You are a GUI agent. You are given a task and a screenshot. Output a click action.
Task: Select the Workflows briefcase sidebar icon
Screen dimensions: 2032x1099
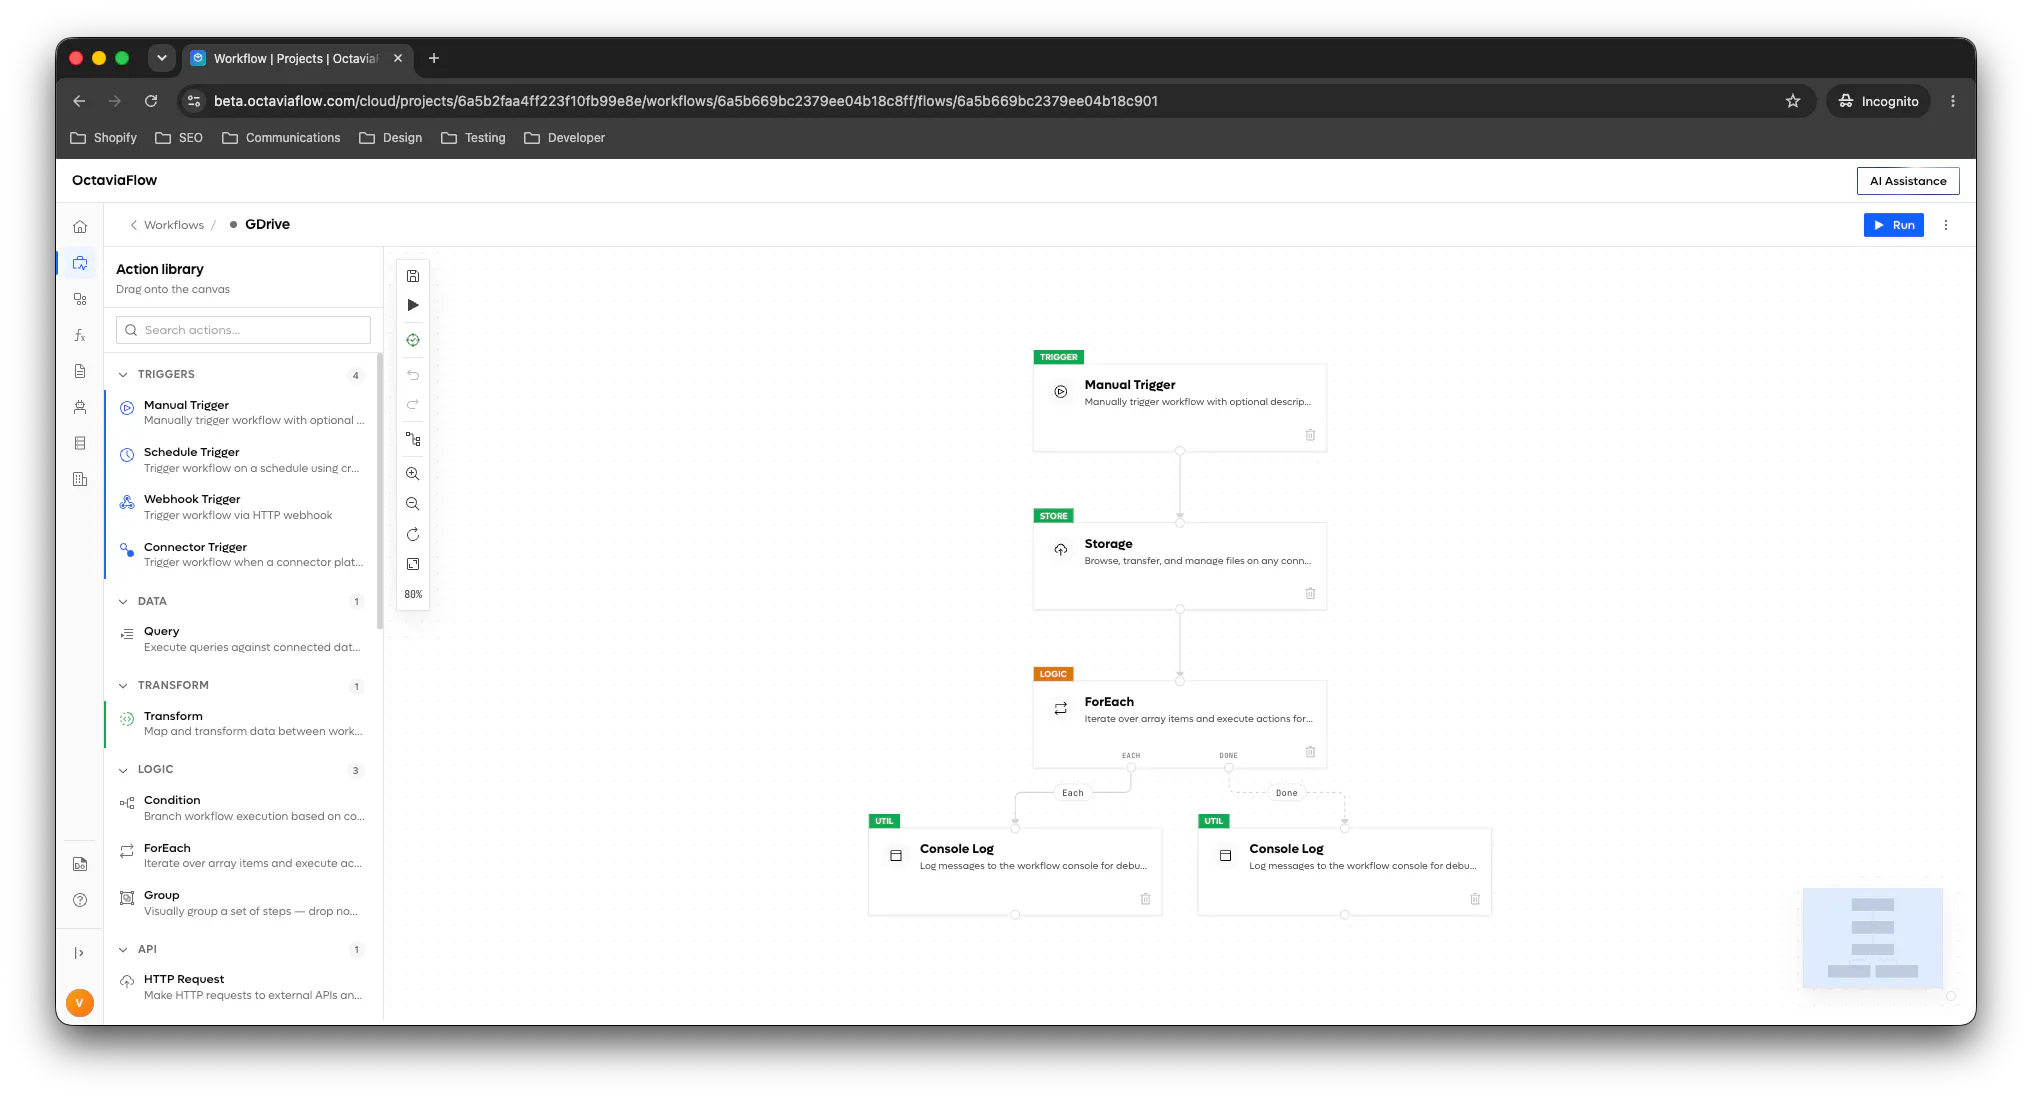(x=80, y=263)
